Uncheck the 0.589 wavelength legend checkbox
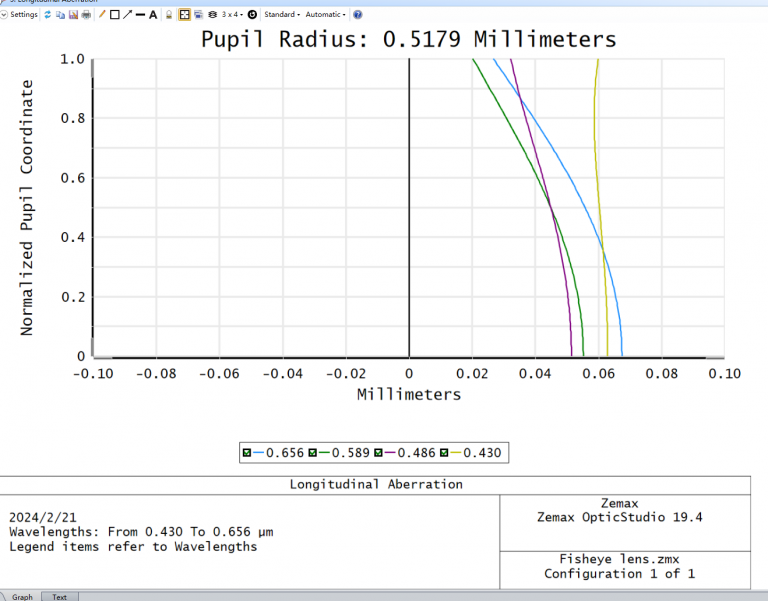The image size is (768, 601). [312, 453]
